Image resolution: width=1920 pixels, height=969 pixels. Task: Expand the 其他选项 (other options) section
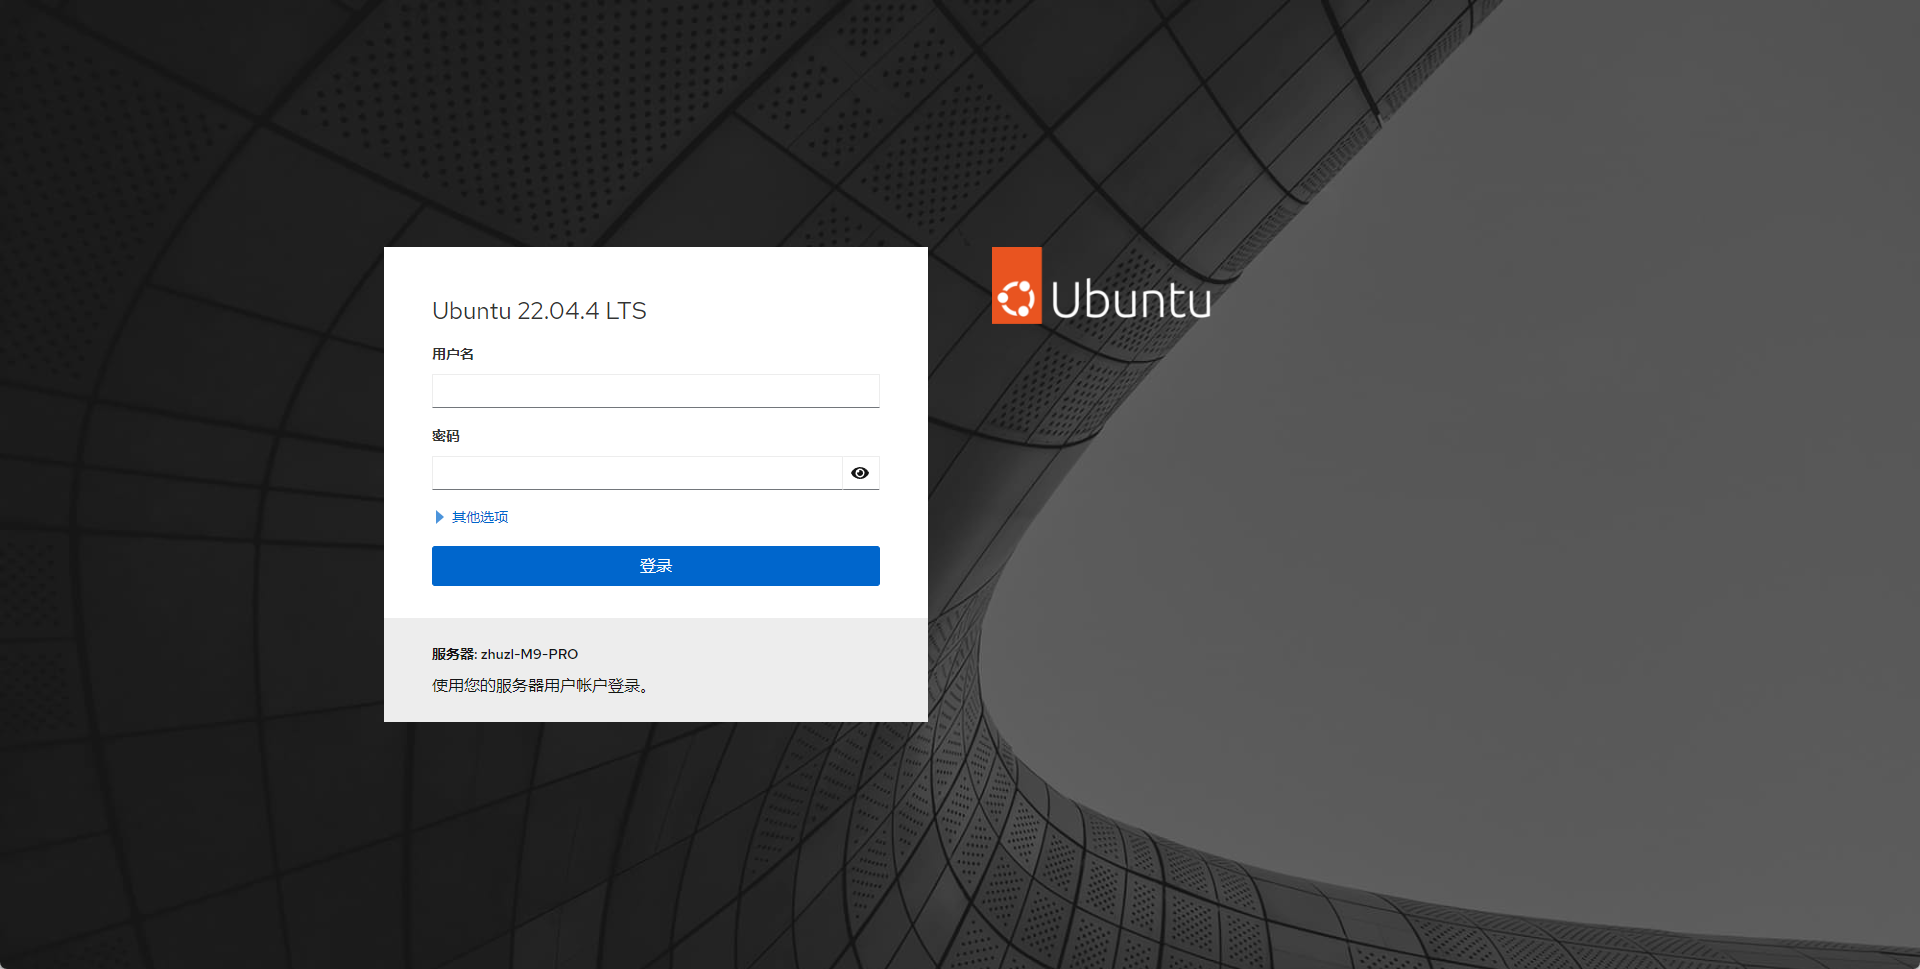pos(472,517)
